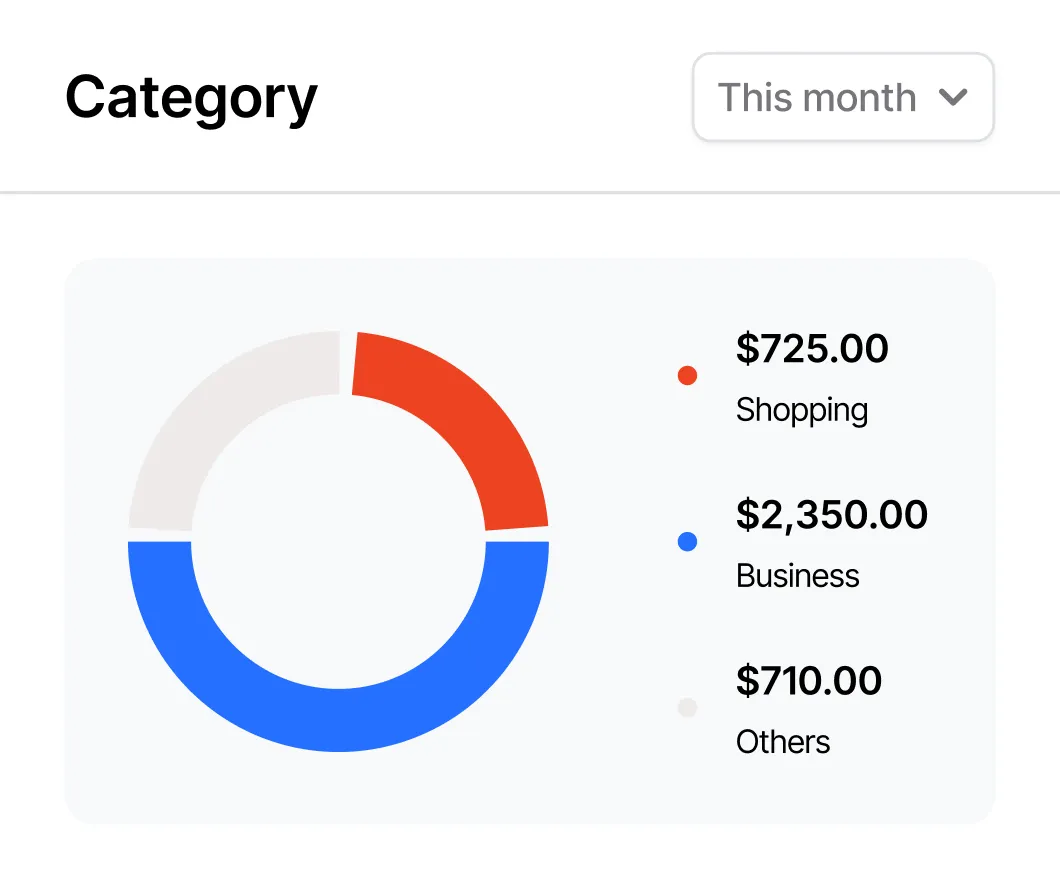The width and height of the screenshot is (1060, 889).
Task: Click the blue Business legend dot
Action: tap(687, 542)
